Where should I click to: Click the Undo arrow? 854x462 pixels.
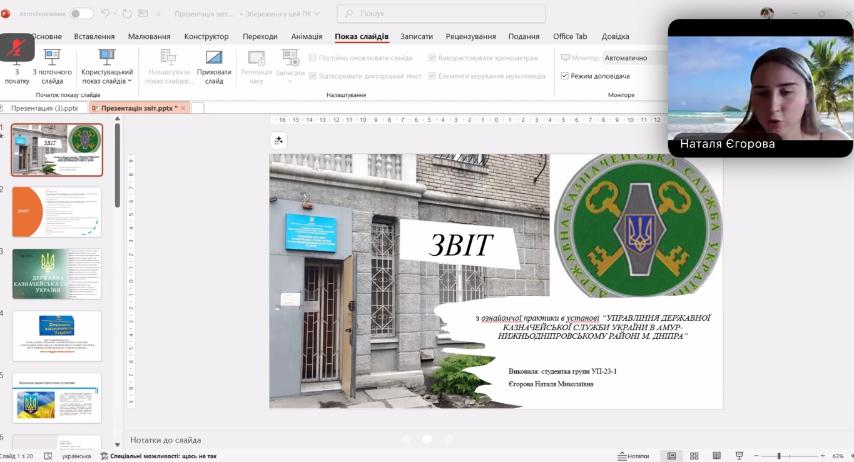(x=106, y=14)
